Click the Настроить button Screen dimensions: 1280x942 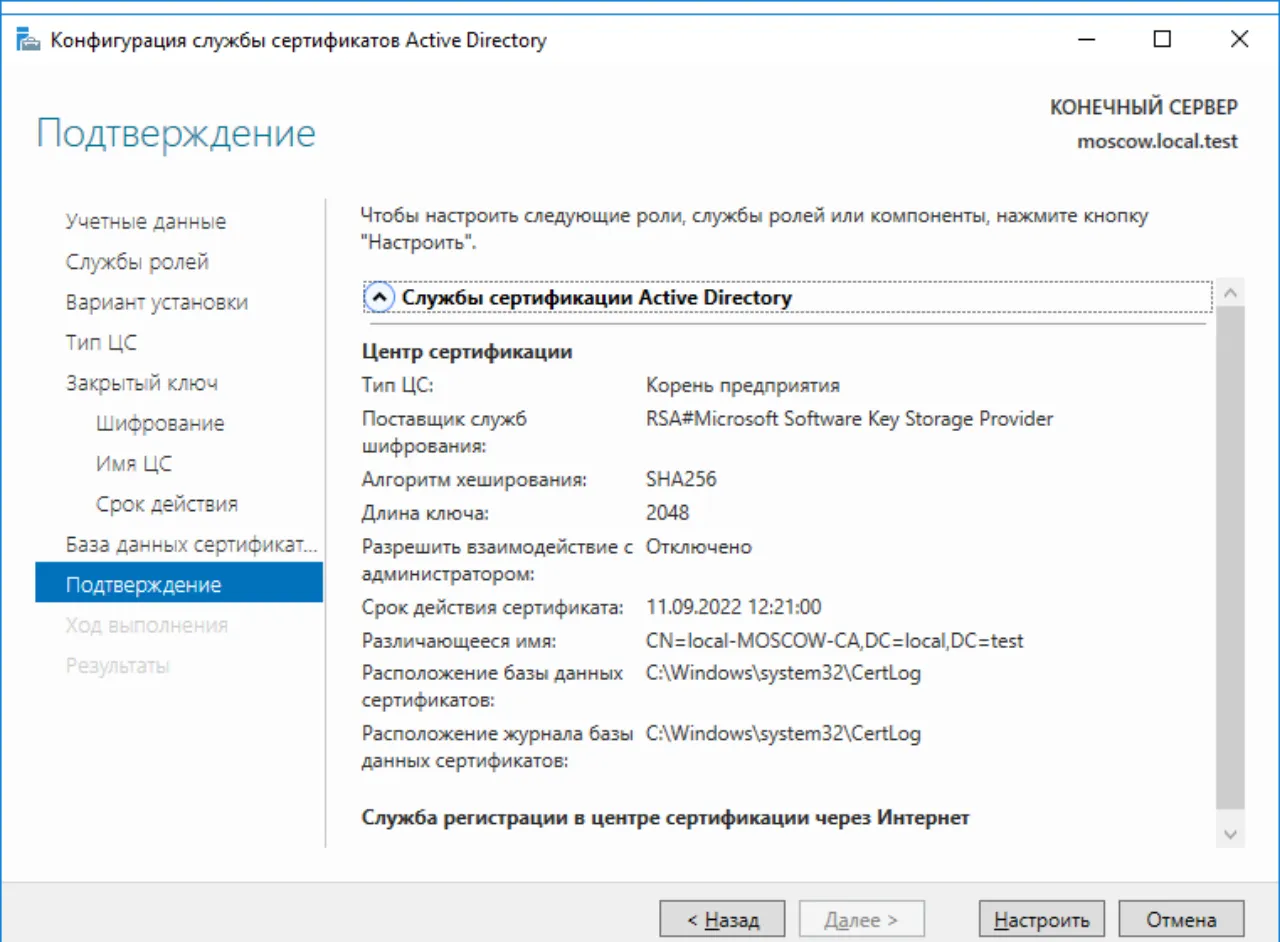1041,920
